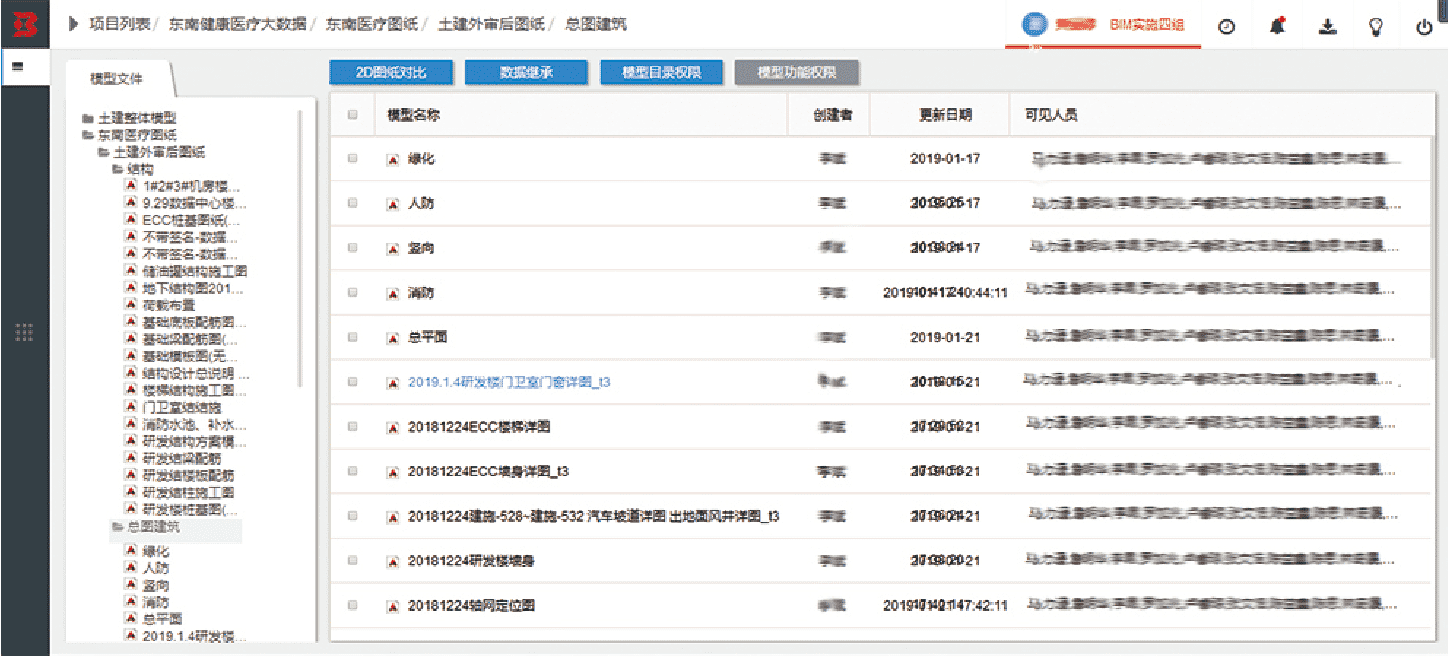The image size is (1448, 657).
Task: Expand the 土建整体模型 folder in tree
Action: click(x=88, y=118)
